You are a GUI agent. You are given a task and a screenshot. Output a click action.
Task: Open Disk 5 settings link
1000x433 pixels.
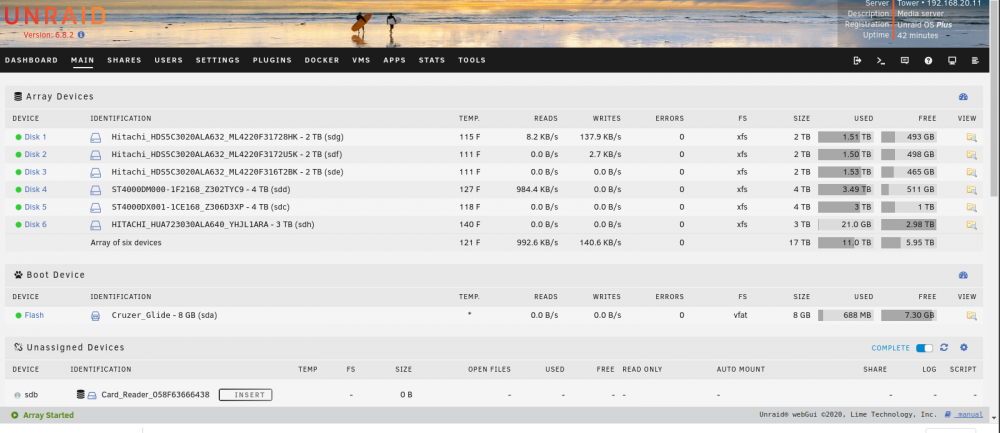35,207
